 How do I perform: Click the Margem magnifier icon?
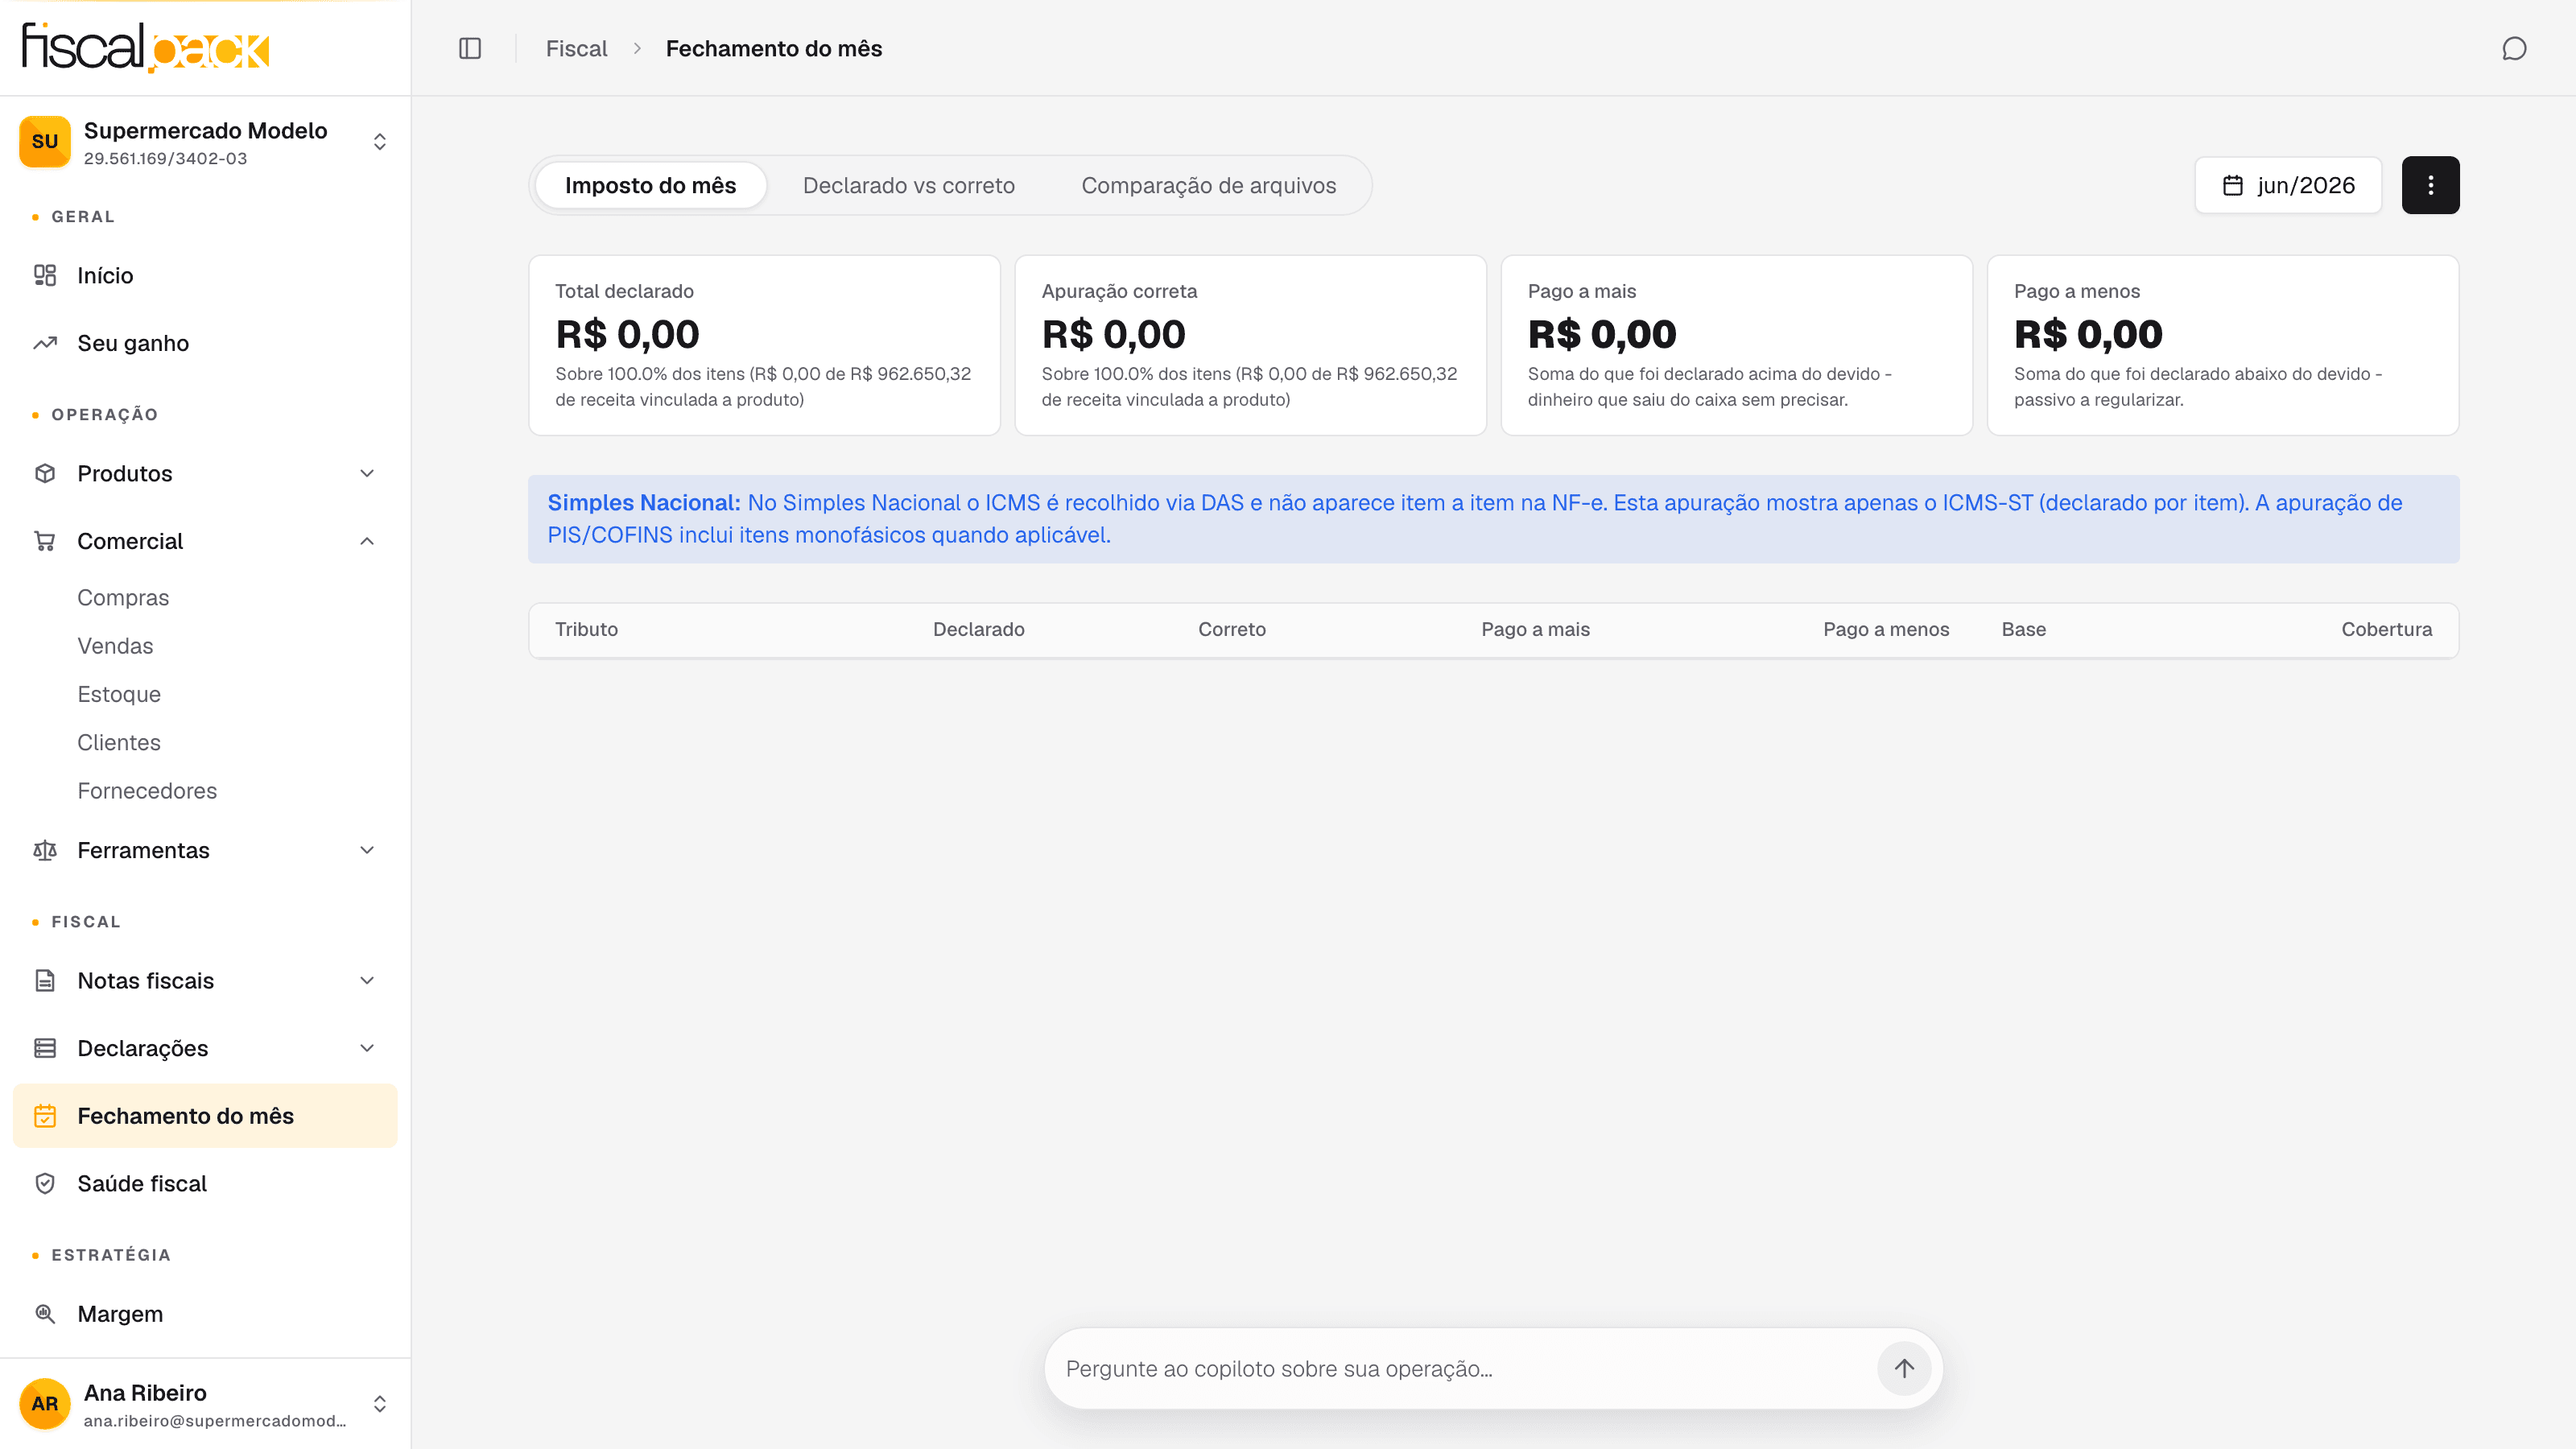[x=45, y=1313]
